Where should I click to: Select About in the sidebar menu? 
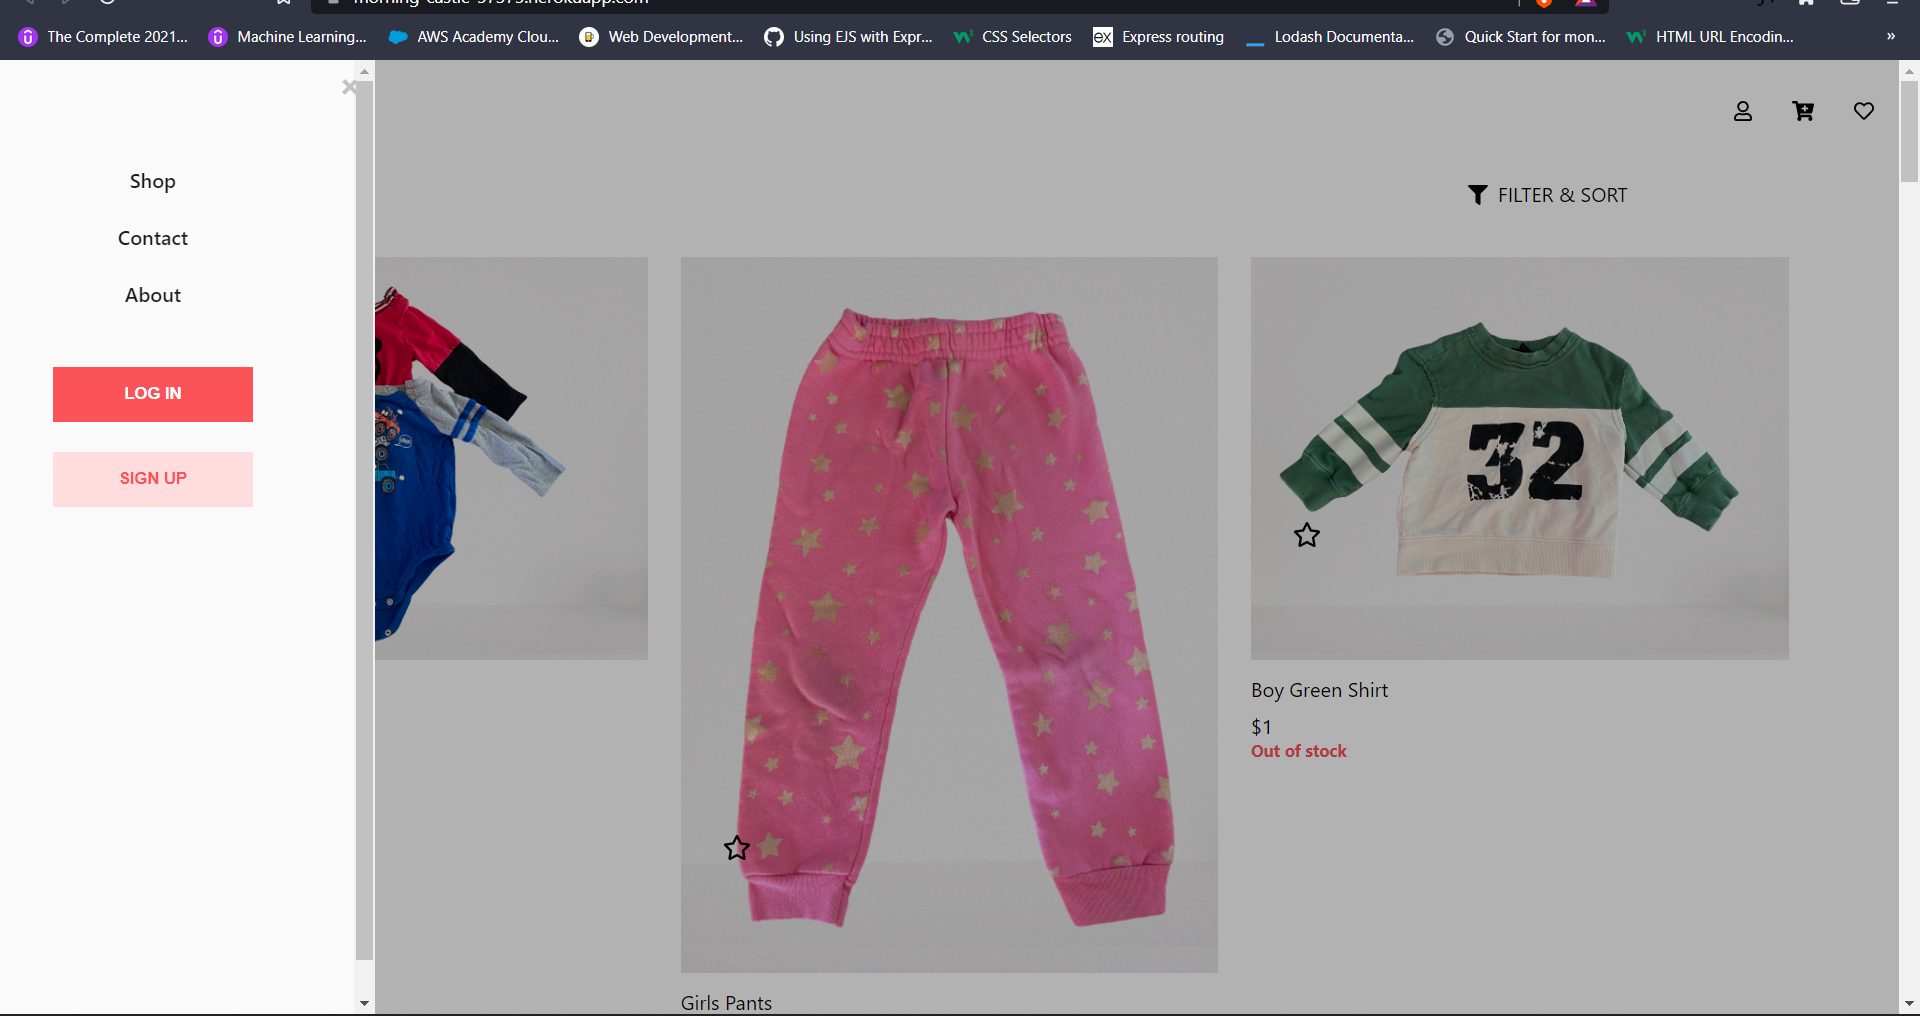[x=152, y=295]
